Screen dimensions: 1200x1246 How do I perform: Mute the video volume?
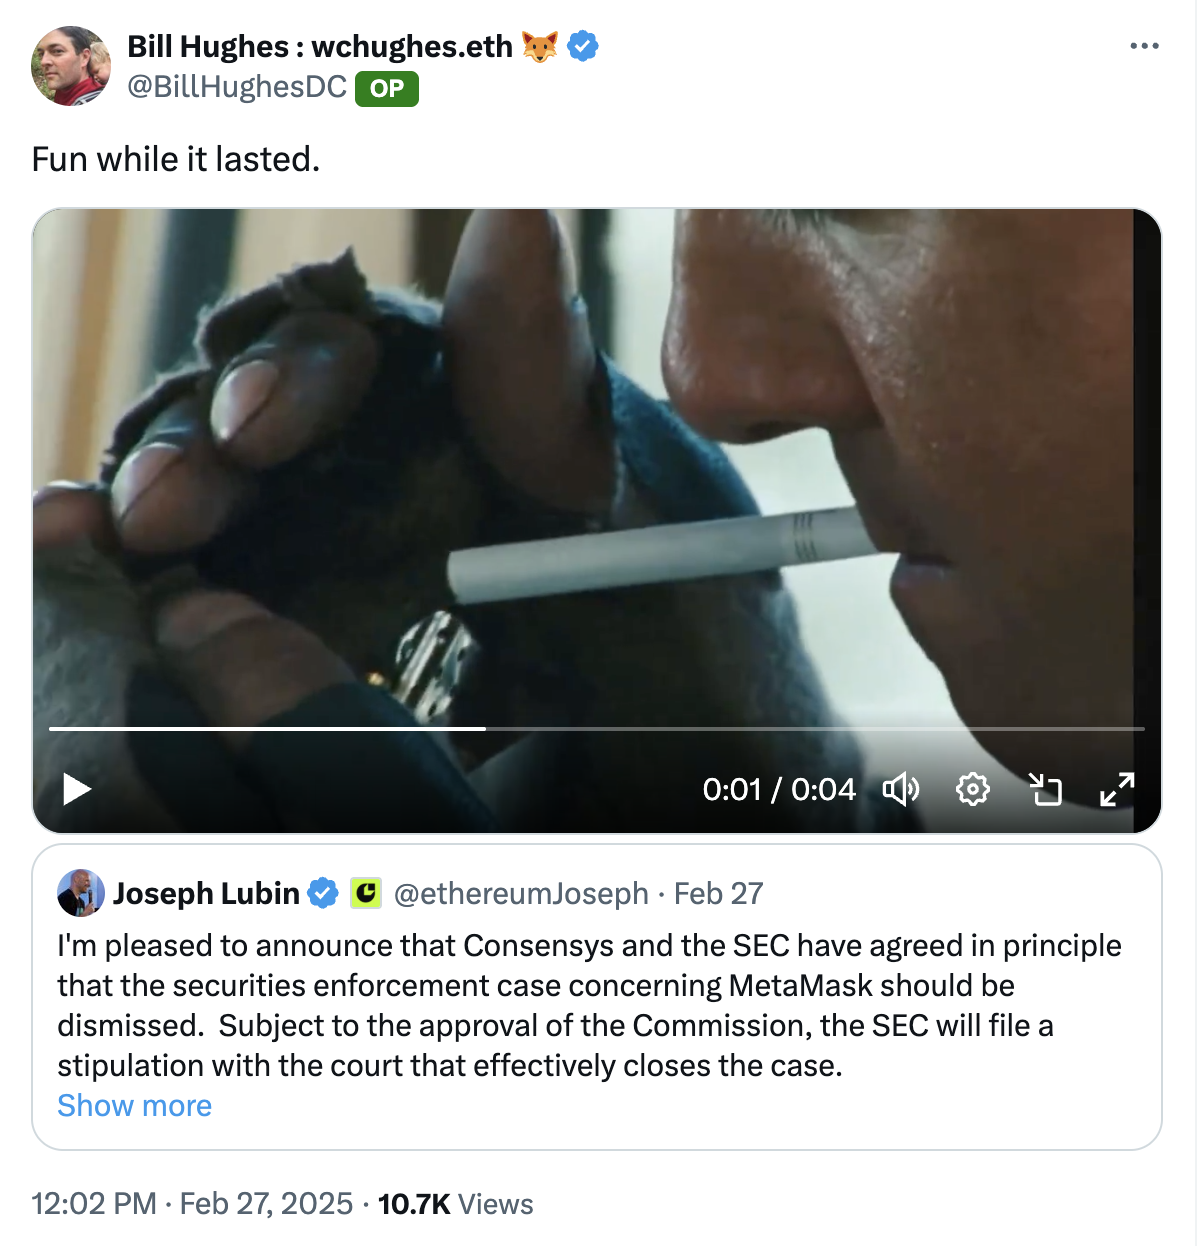(900, 789)
